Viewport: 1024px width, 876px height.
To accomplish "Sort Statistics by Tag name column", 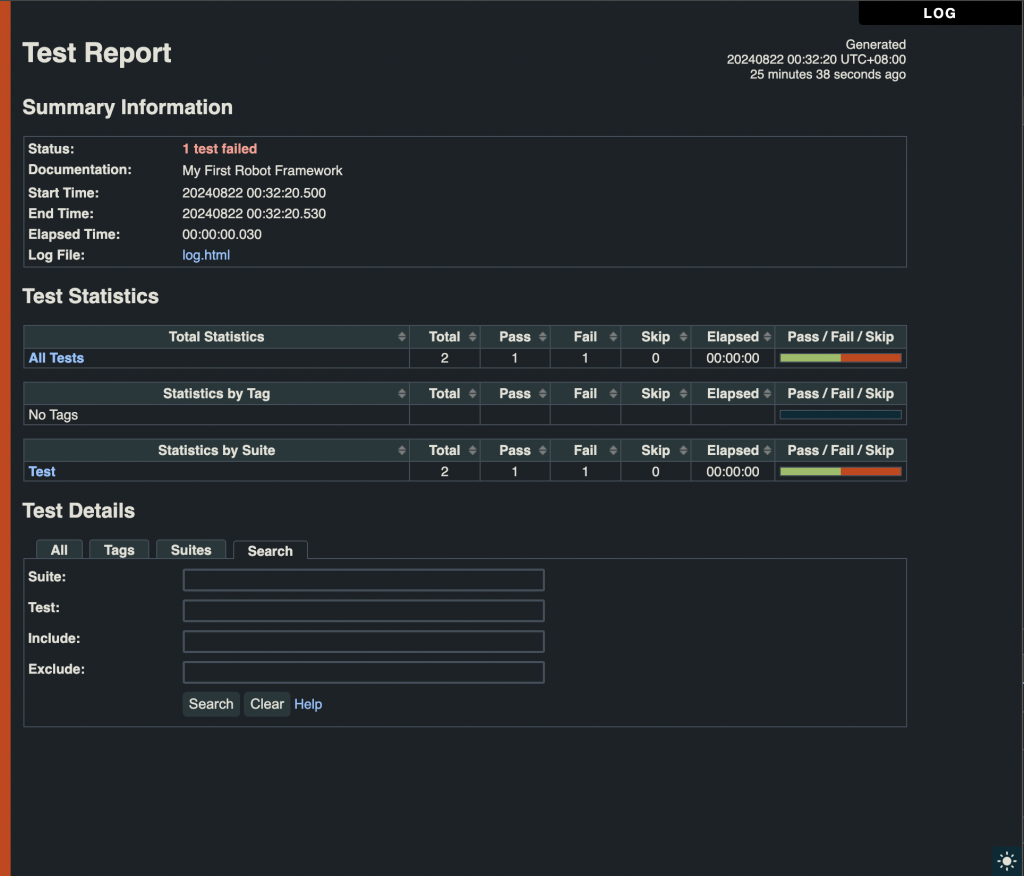I will 216,393.
